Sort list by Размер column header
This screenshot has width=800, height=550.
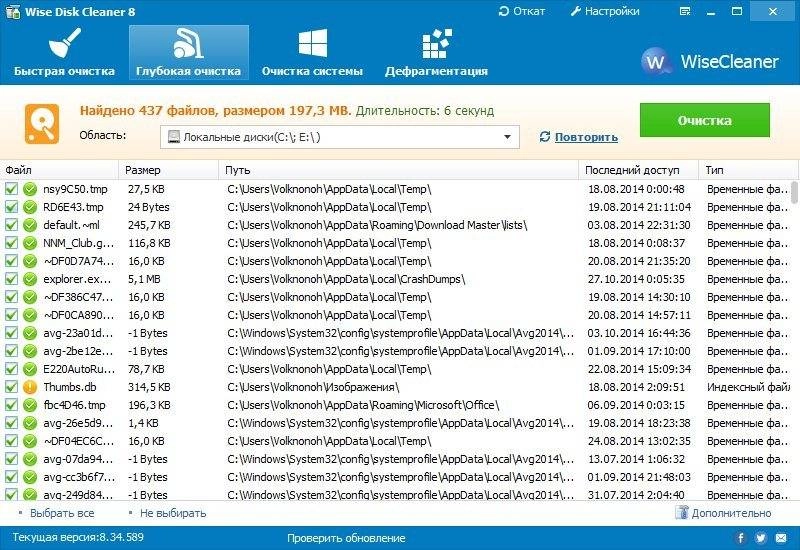click(169, 170)
